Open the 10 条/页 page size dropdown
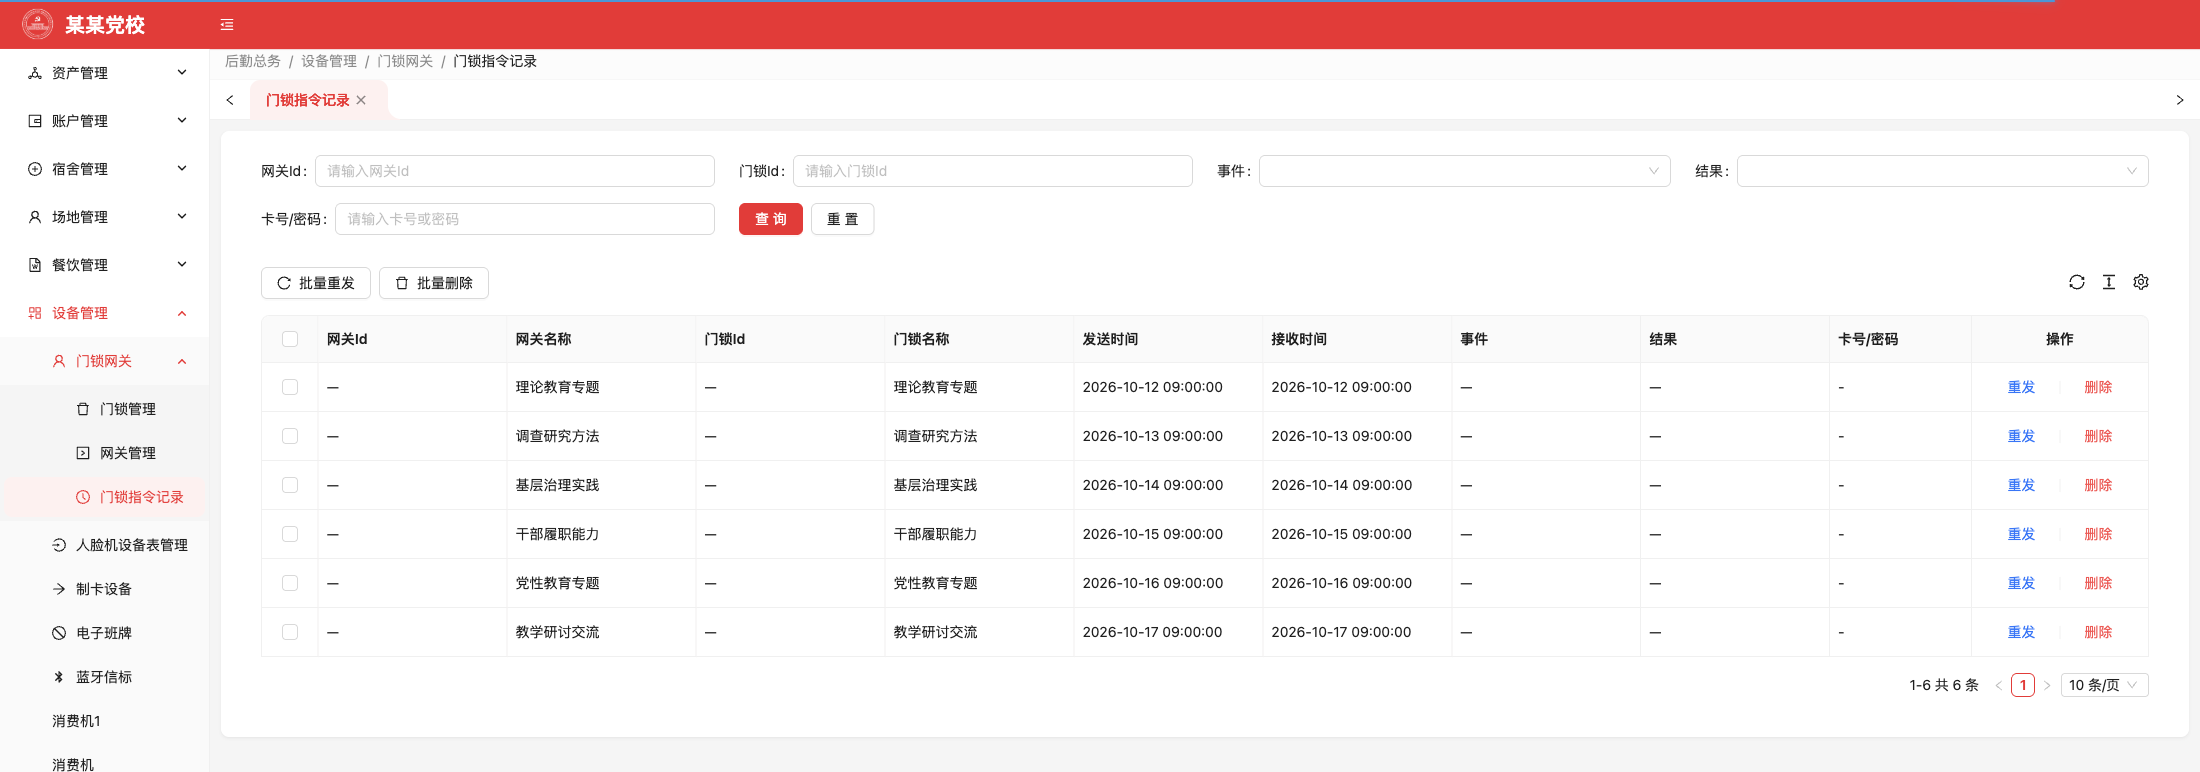The image size is (2200, 772). click(x=2104, y=685)
